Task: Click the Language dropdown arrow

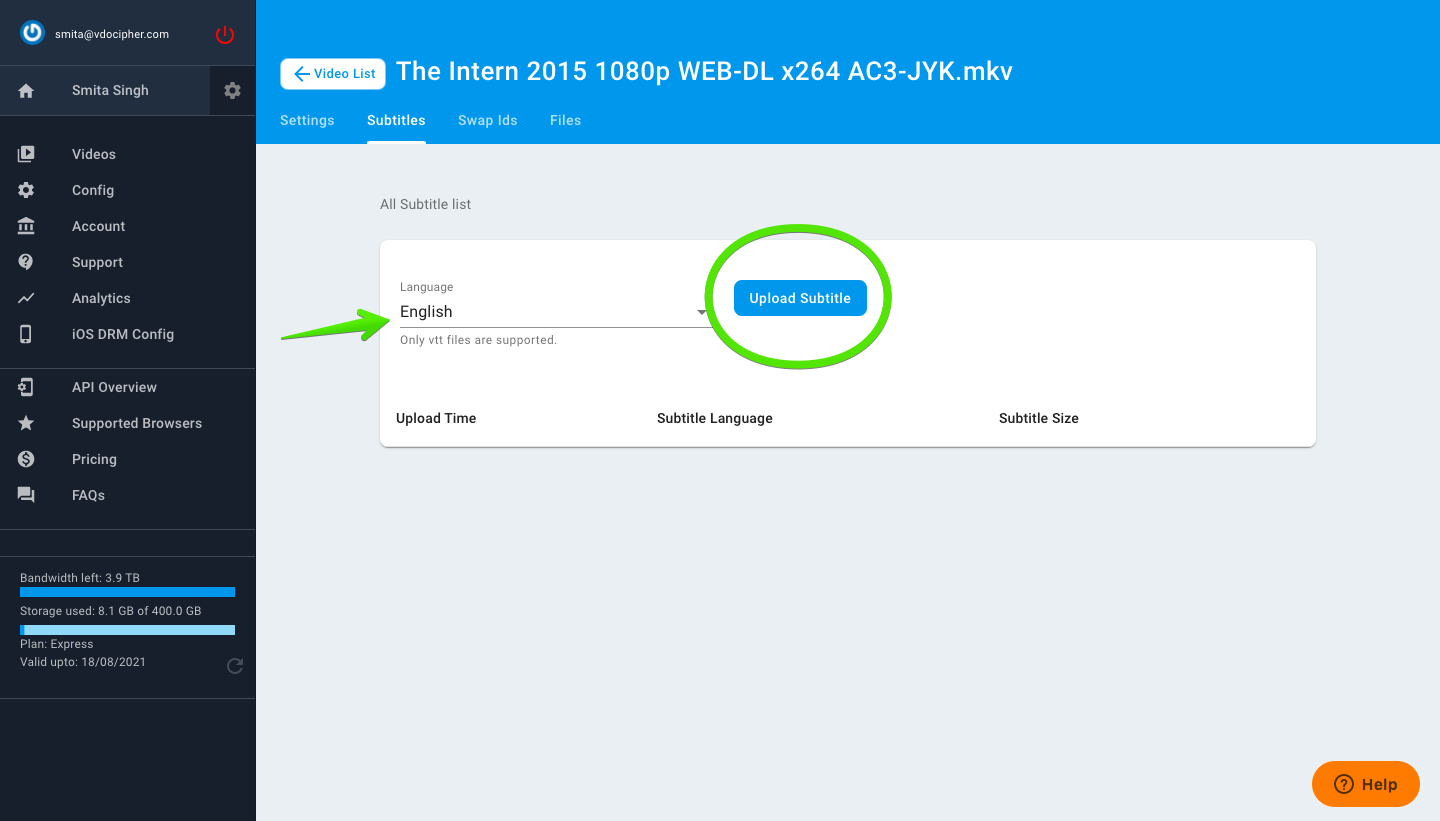Action: [x=702, y=312]
